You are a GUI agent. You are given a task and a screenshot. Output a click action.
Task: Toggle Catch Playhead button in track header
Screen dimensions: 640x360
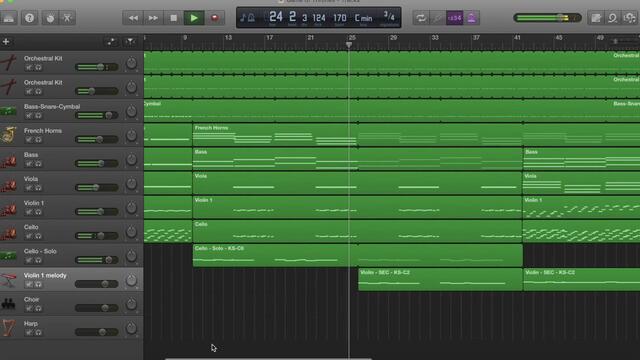pyautogui.click(x=111, y=42)
